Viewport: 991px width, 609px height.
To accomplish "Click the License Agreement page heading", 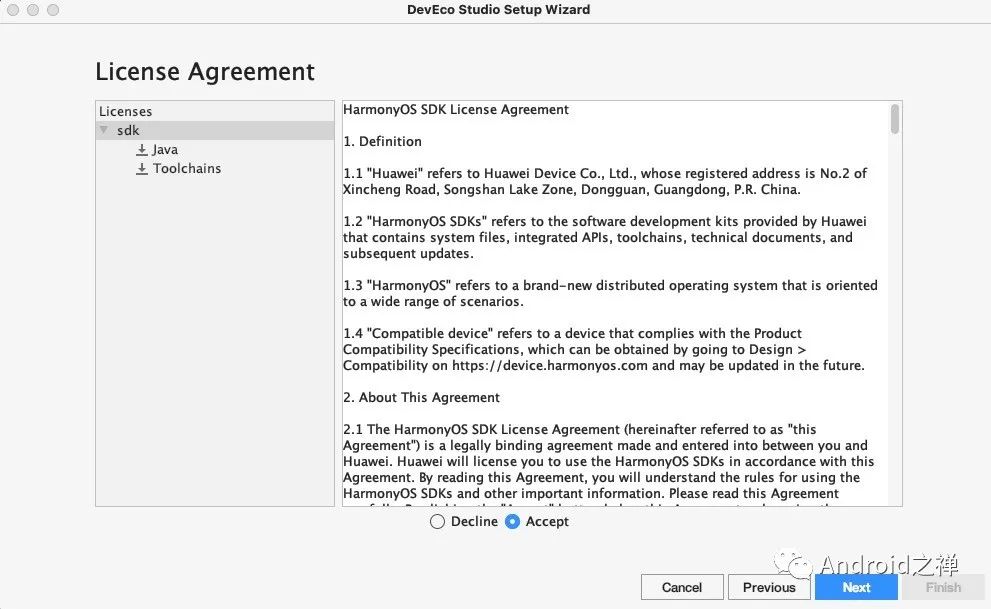I will click(205, 71).
